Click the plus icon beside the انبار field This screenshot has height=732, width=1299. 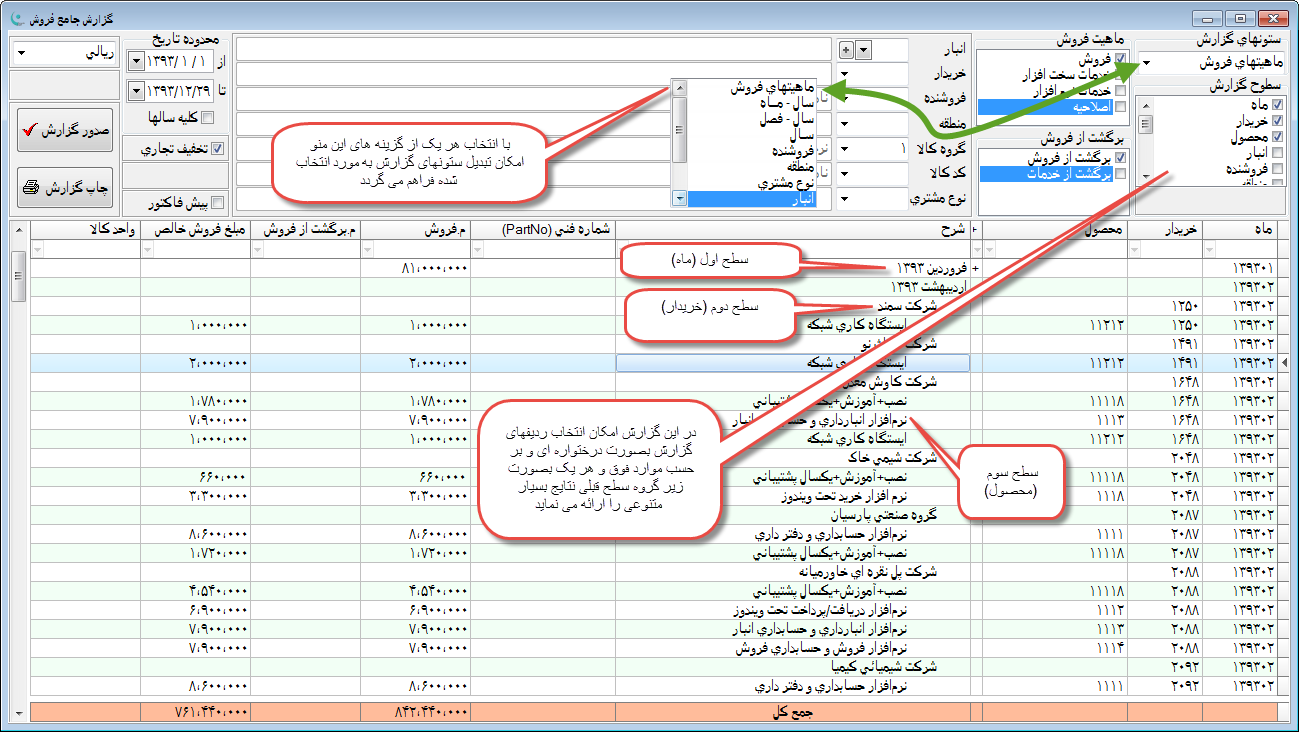pos(846,50)
